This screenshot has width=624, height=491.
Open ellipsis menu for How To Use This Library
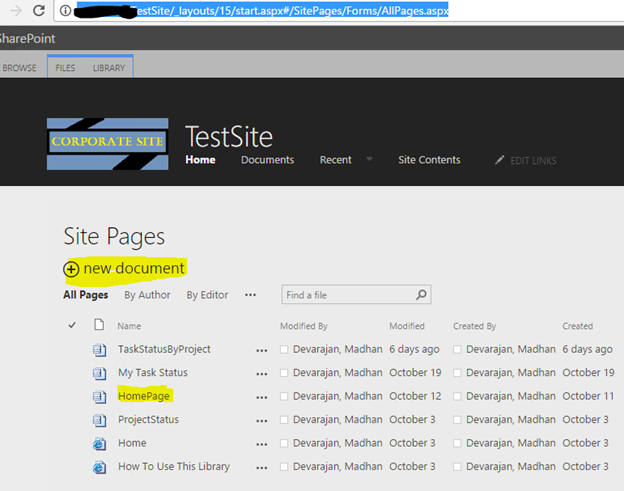click(262, 468)
